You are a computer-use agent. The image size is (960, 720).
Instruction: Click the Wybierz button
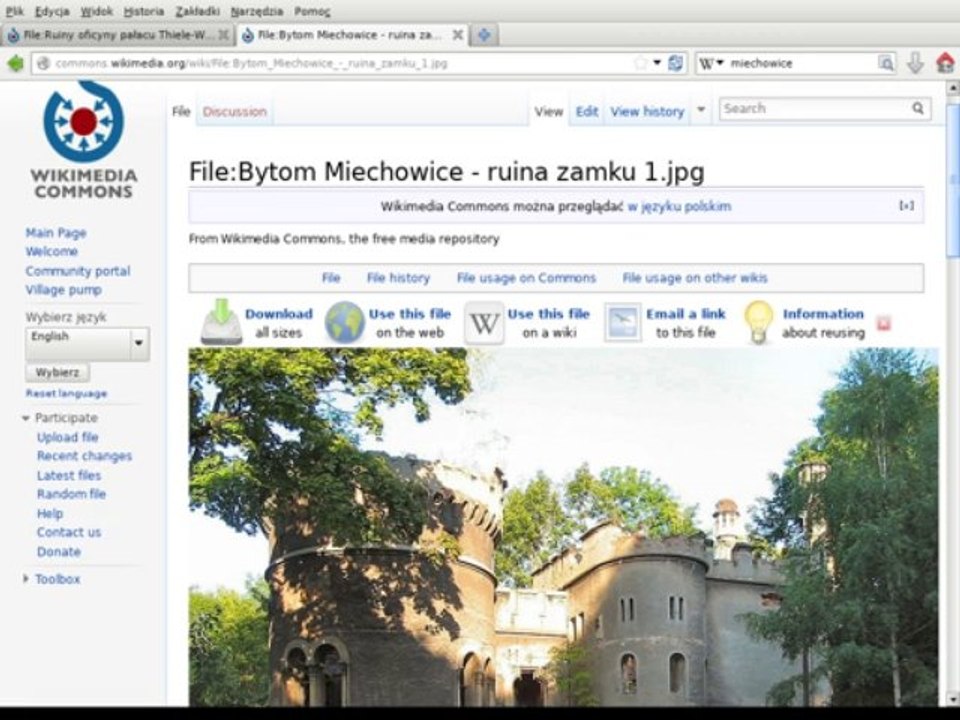[x=58, y=372]
